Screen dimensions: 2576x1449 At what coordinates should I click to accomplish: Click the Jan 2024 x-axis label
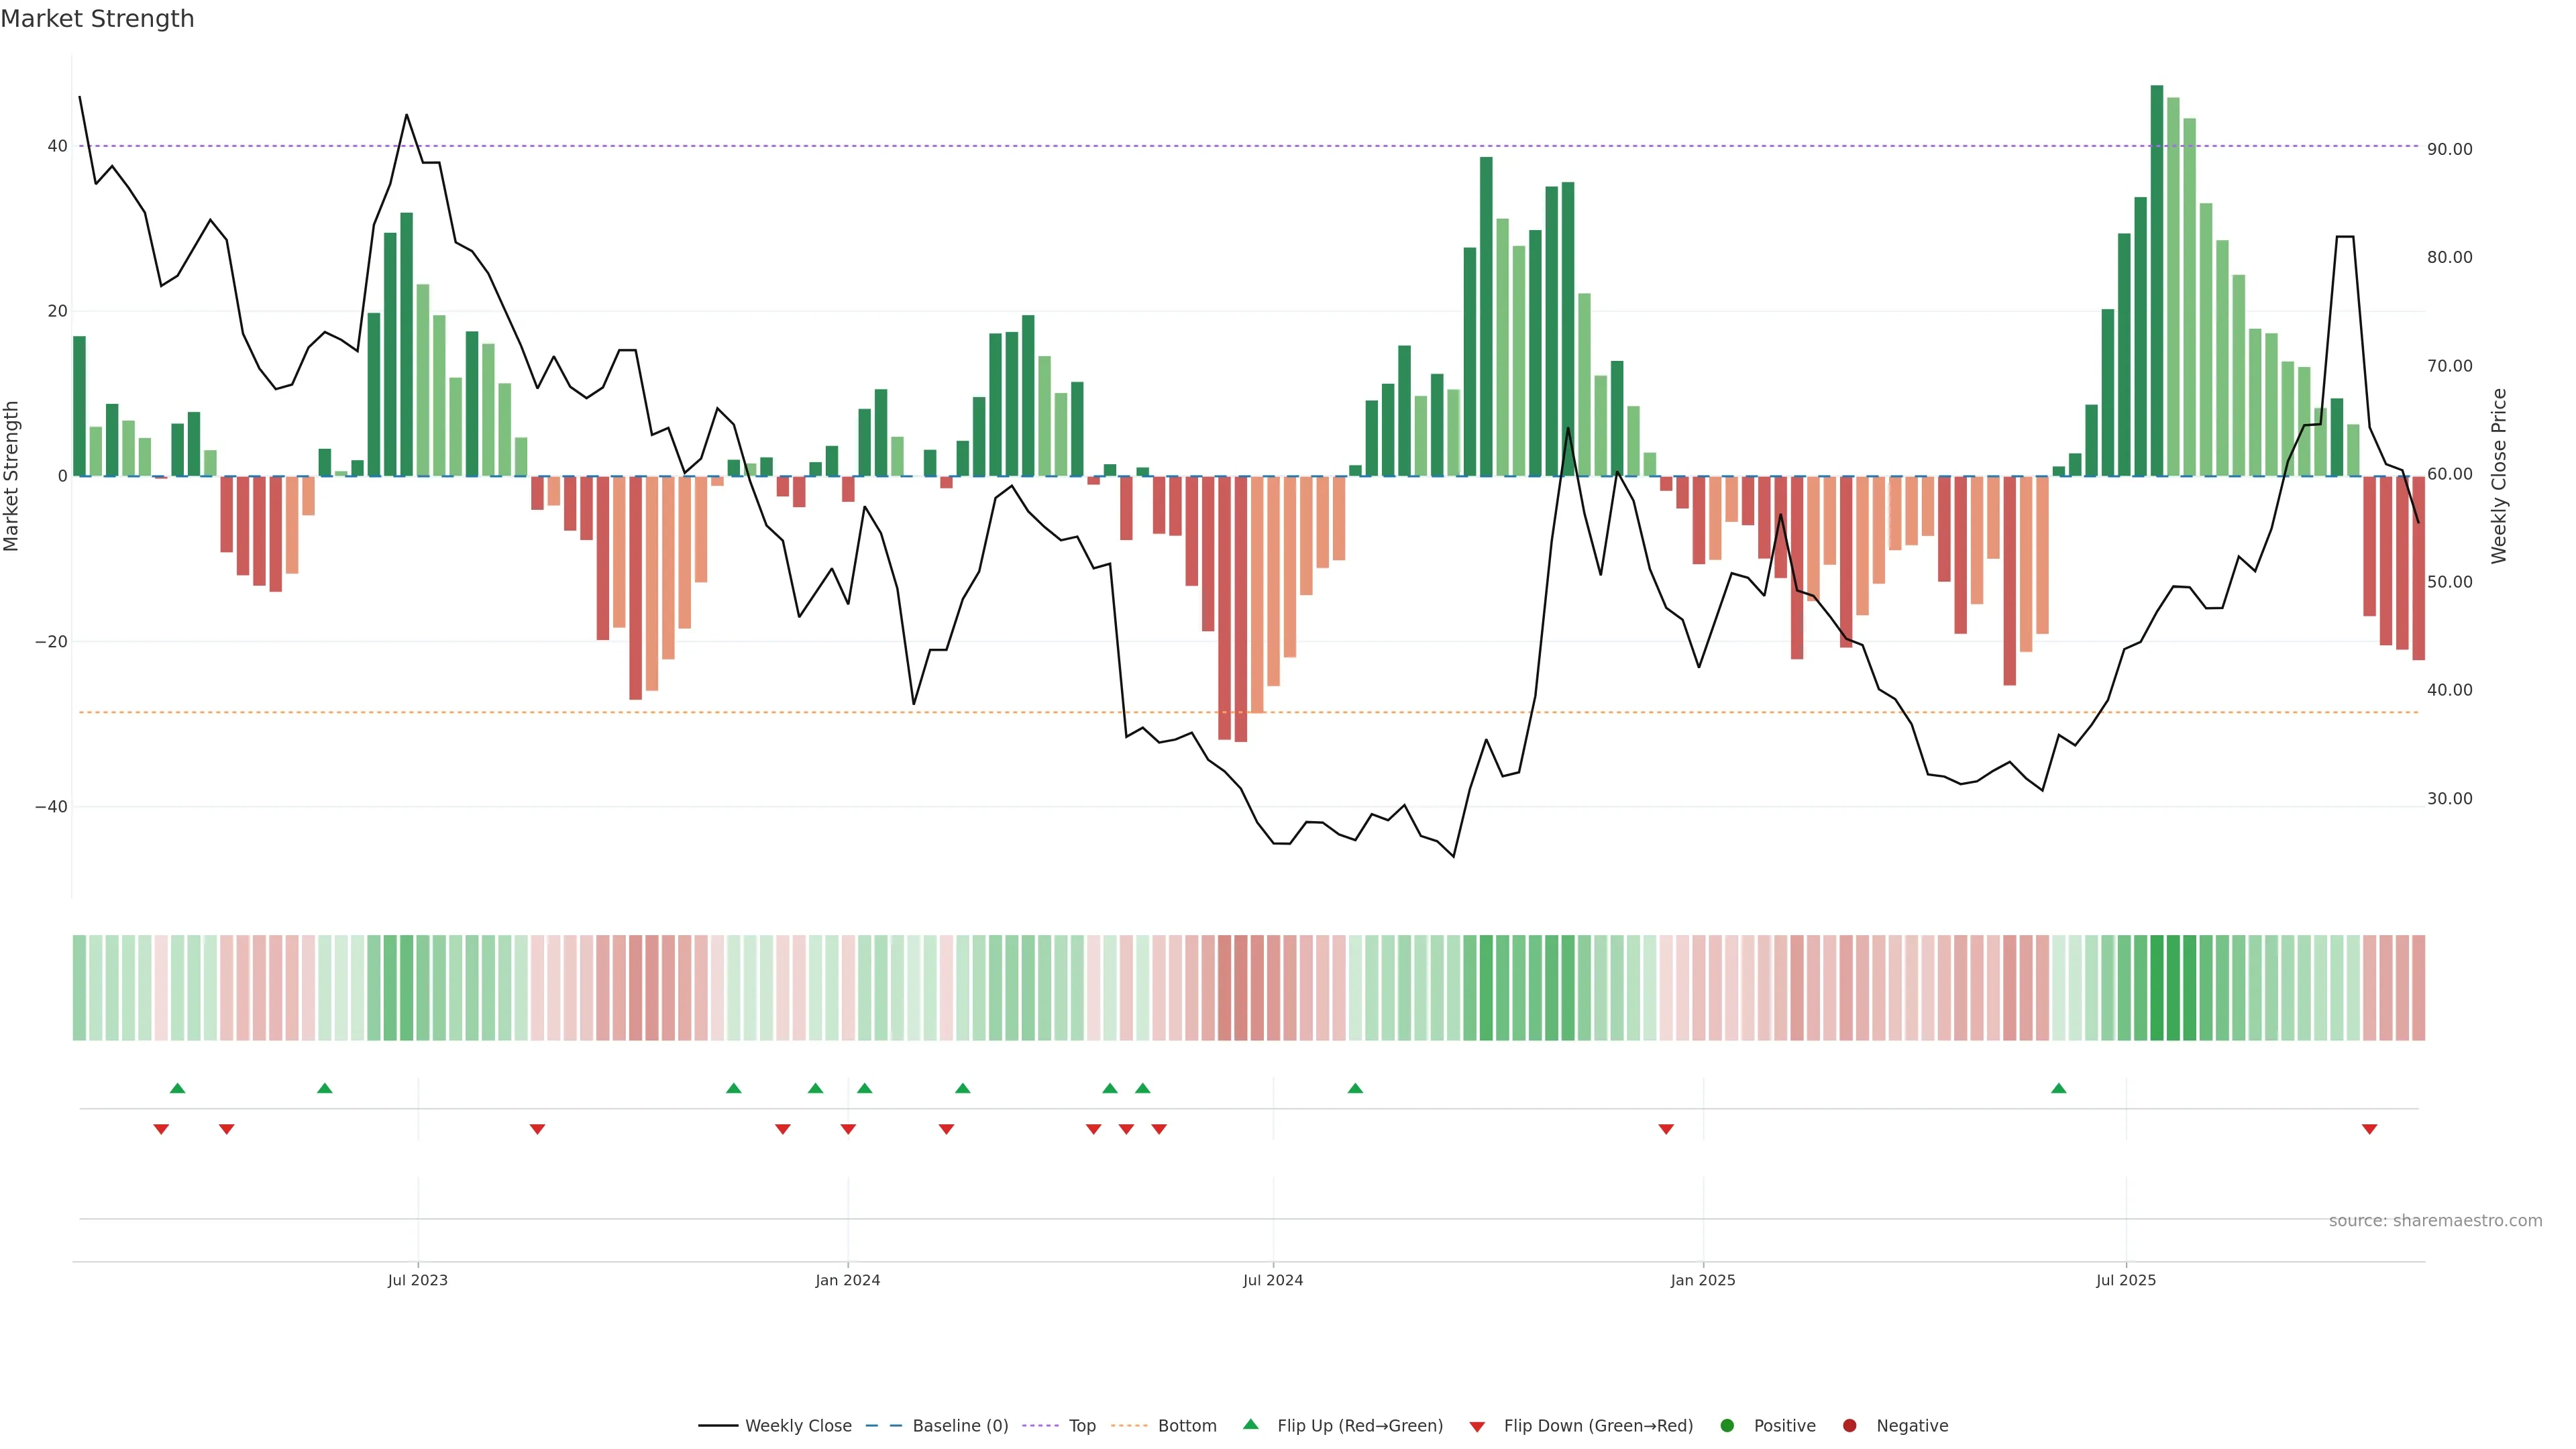pyautogui.click(x=847, y=1280)
